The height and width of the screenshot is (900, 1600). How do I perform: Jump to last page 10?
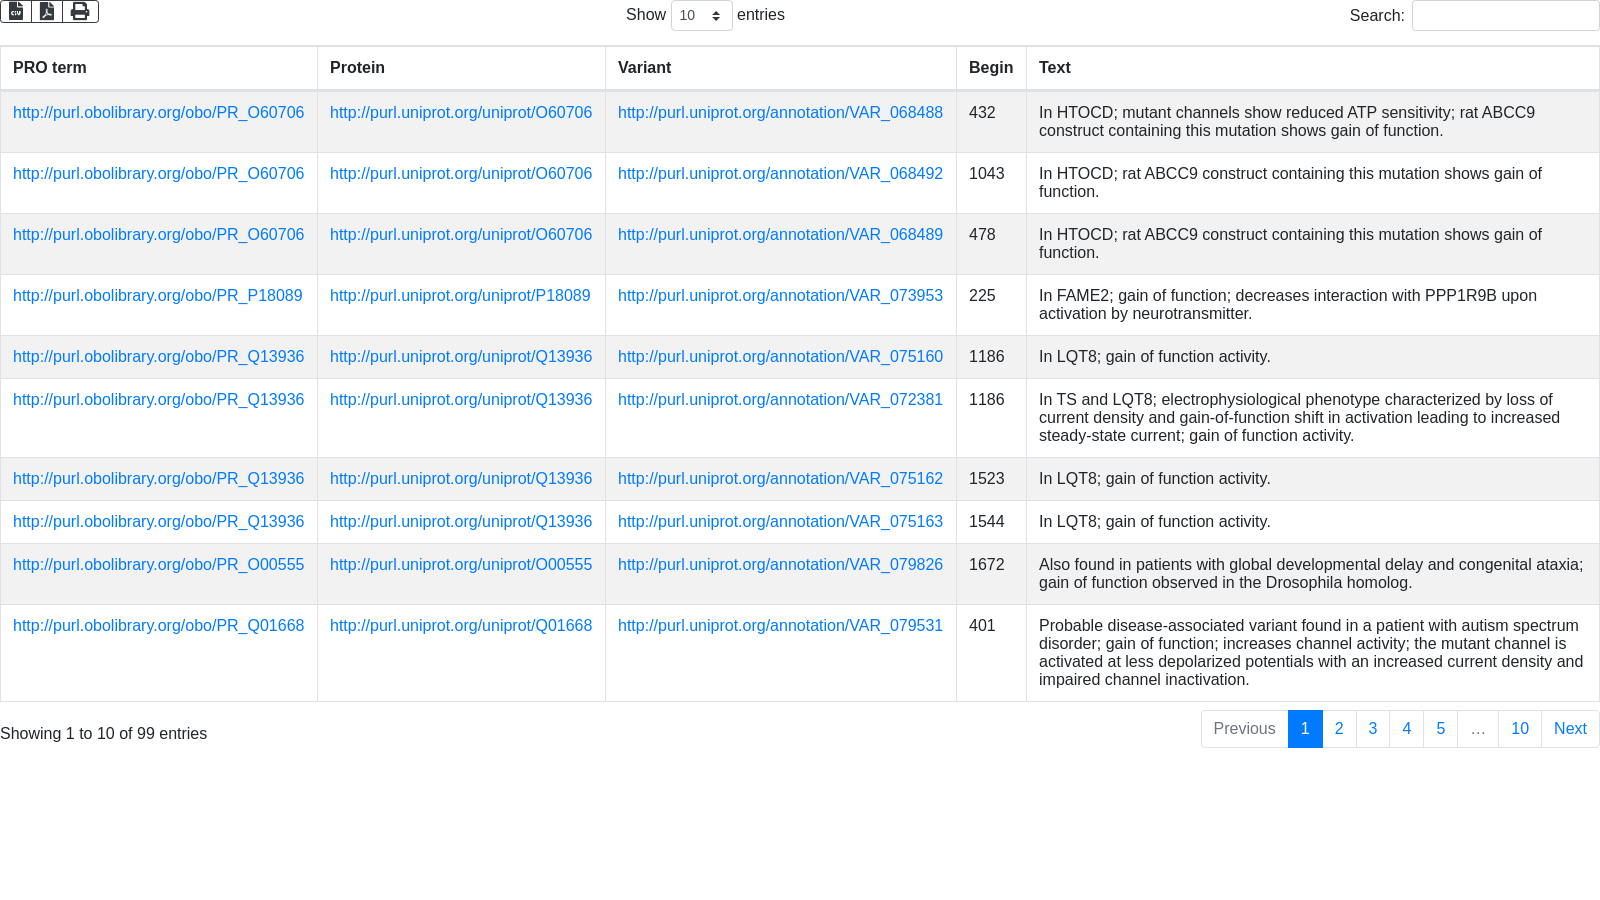pyautogui.click(x=1519, y=729)
